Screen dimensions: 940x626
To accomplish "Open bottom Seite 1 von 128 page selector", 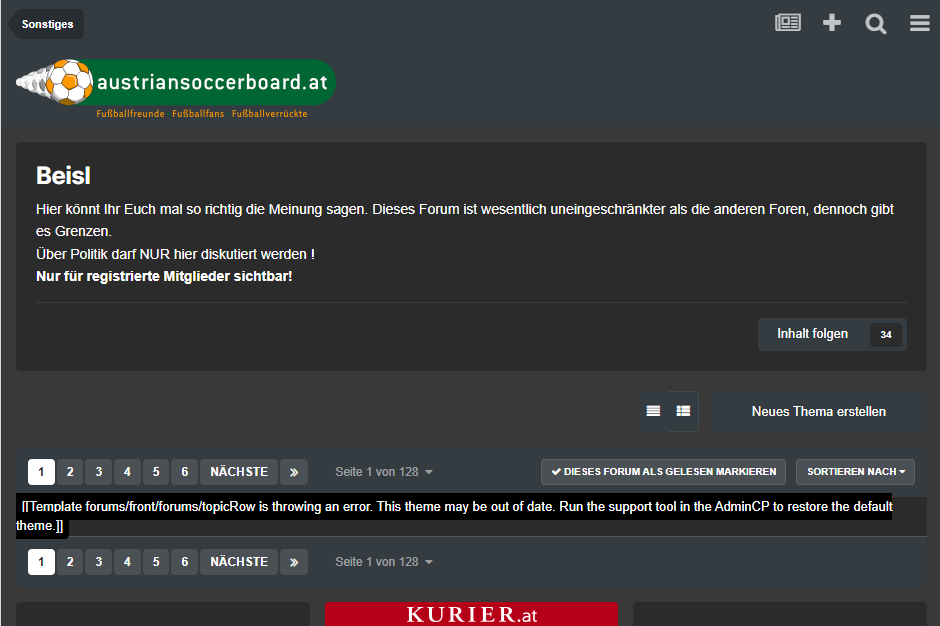I will tap(384, 562).
